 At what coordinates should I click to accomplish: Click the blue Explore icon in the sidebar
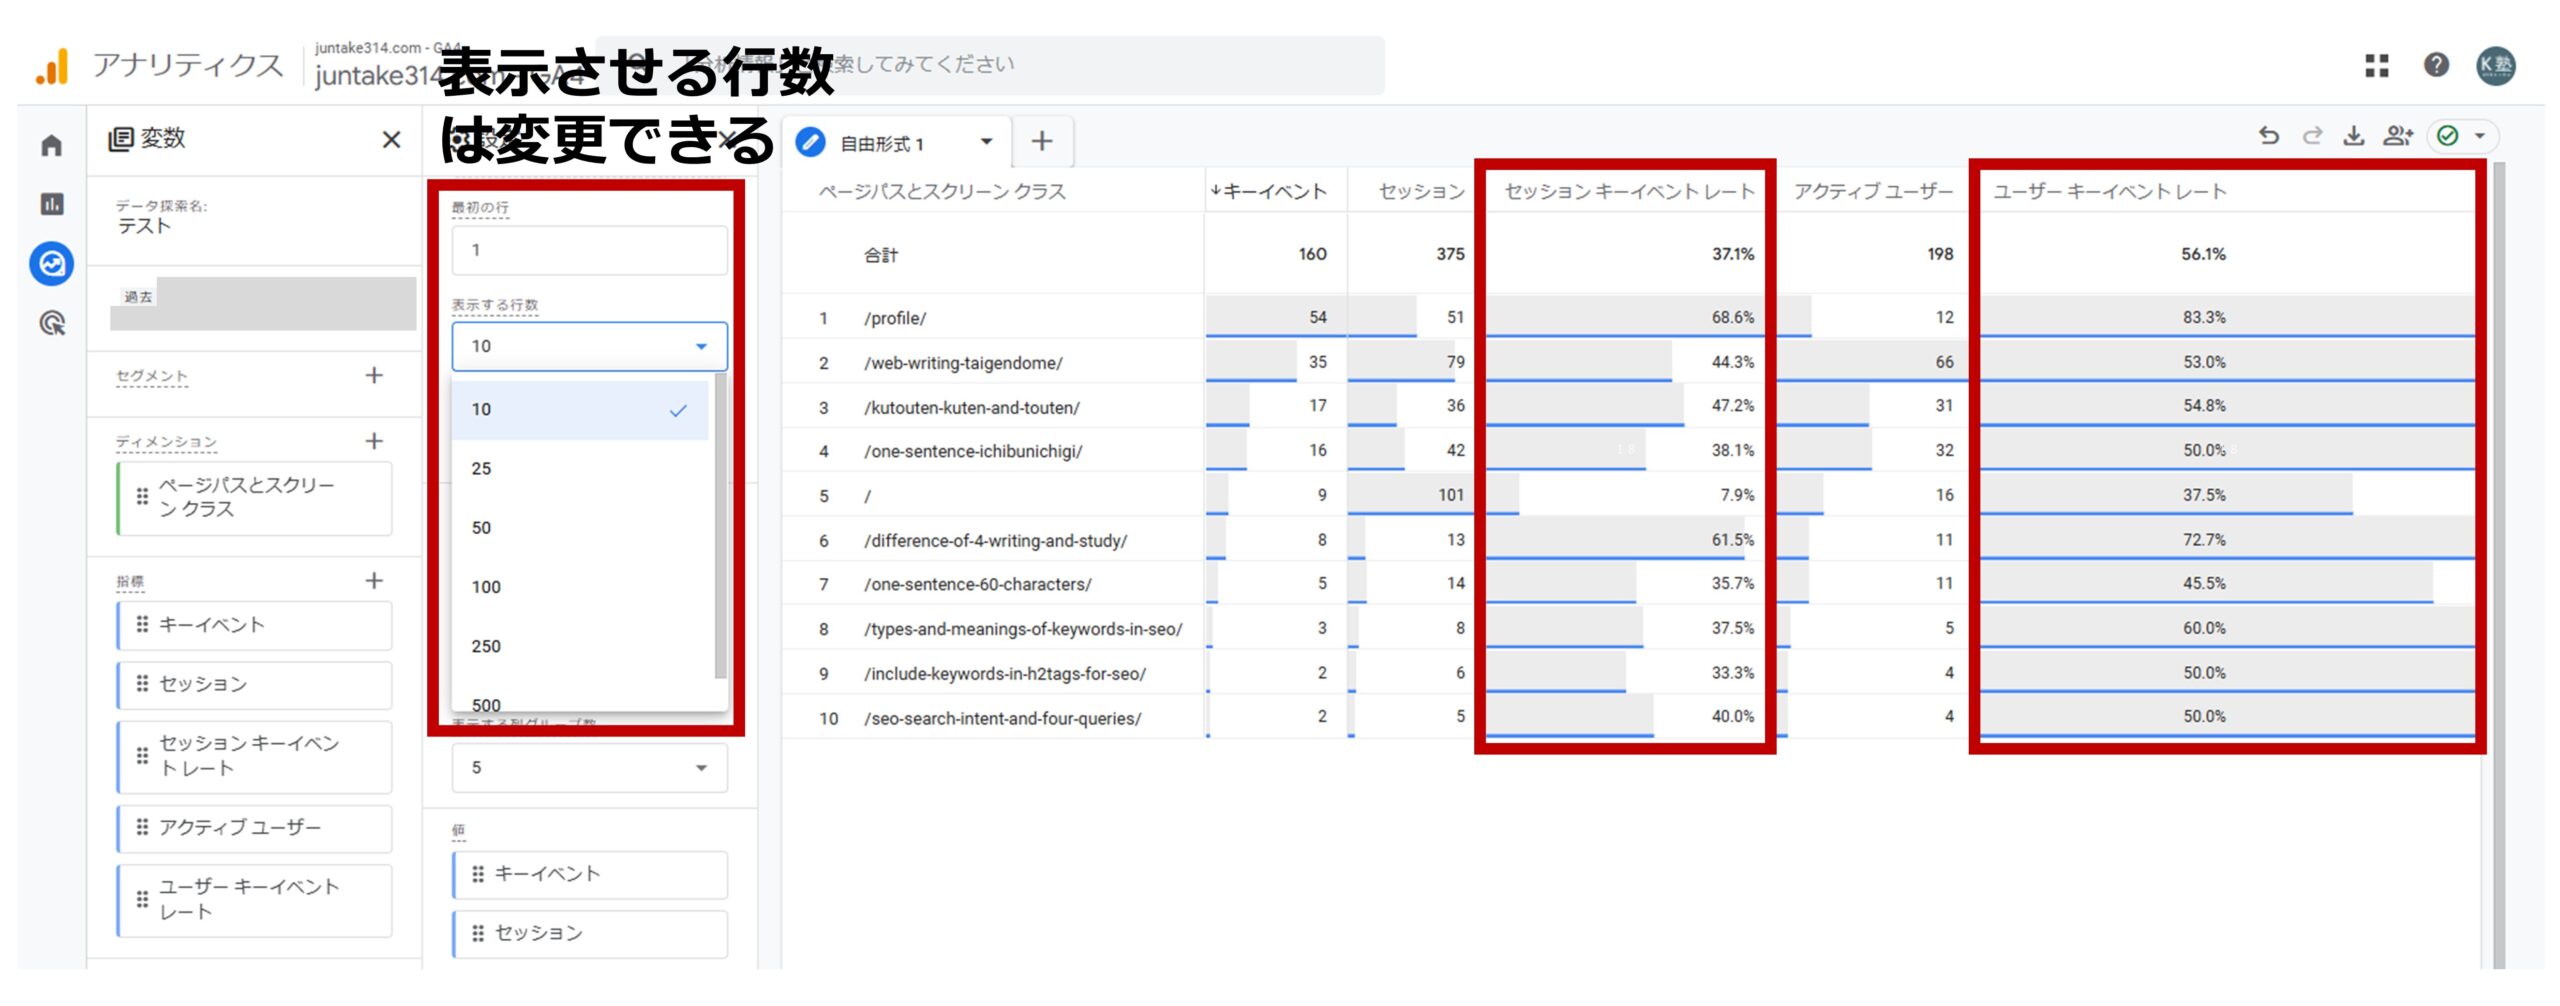tap(50, 265)
